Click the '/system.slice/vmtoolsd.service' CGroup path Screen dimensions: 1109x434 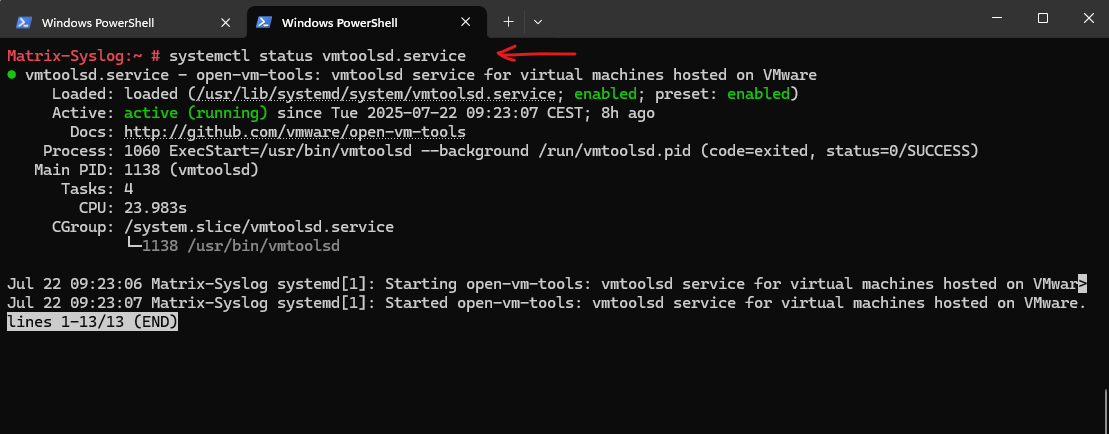click(x=259, y=227)
